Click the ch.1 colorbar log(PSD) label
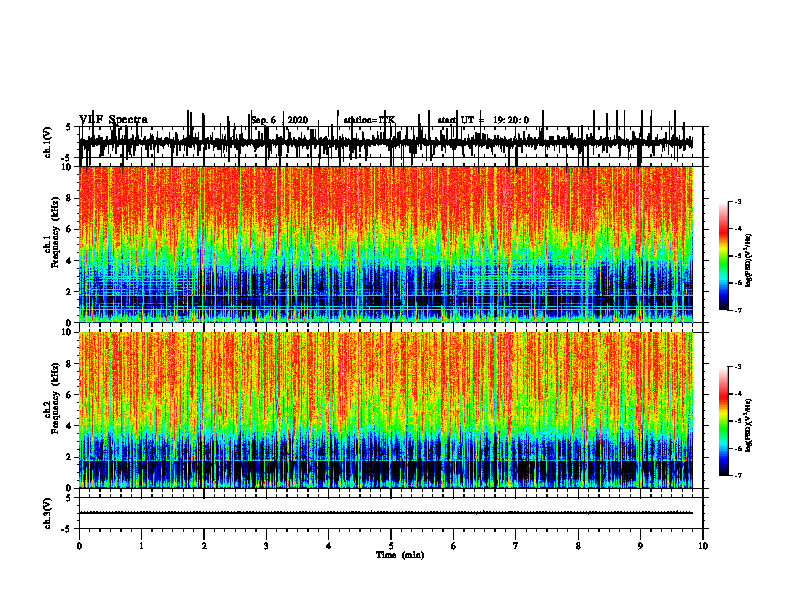This screenshot has width=792, height=612. (749, 261)
